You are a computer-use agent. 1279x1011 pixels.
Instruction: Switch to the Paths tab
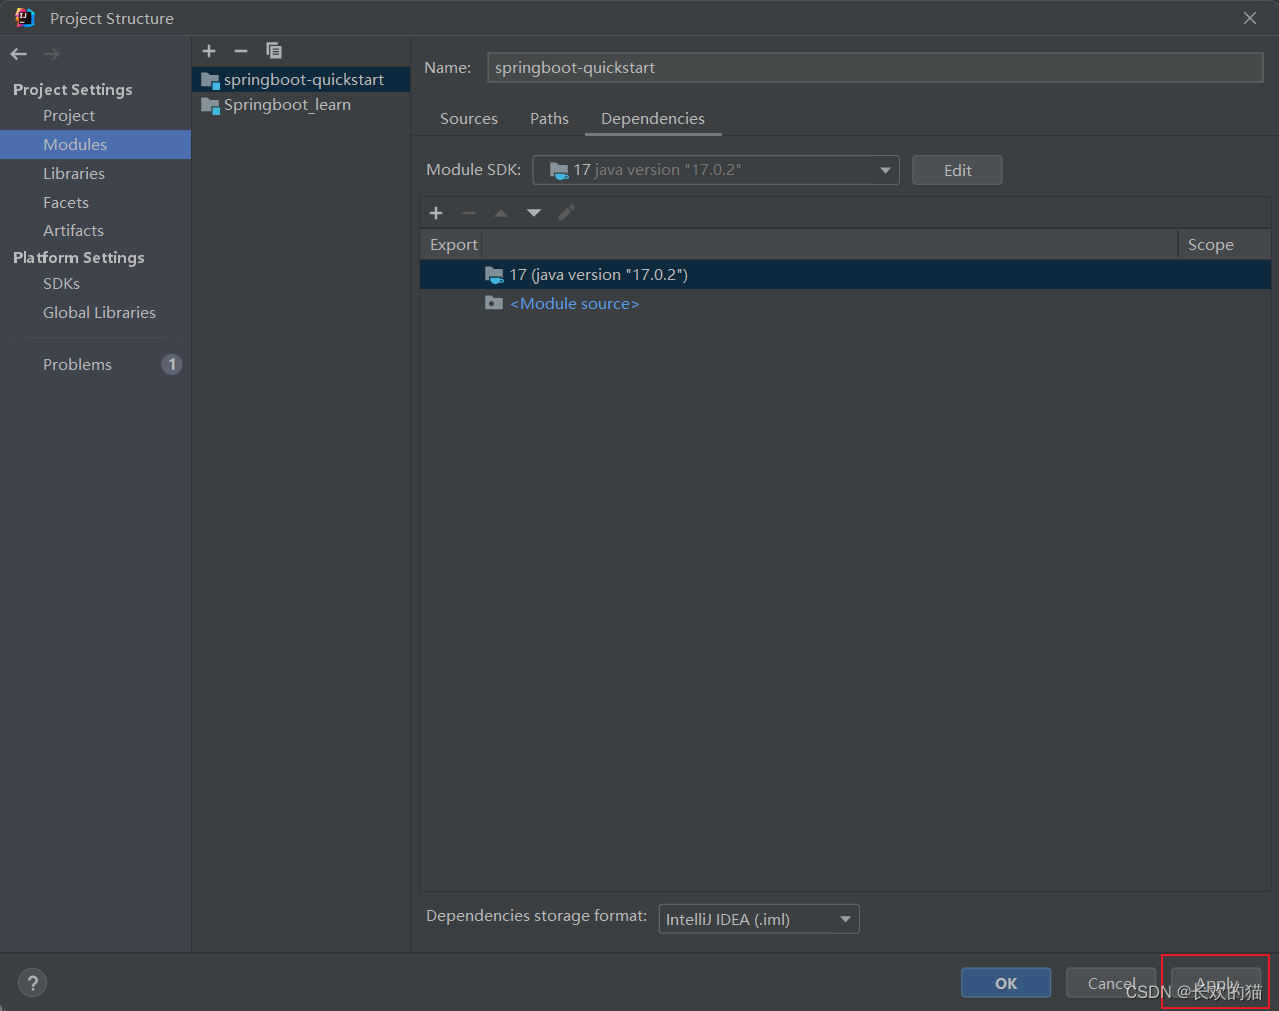click(x=549, y=119)
